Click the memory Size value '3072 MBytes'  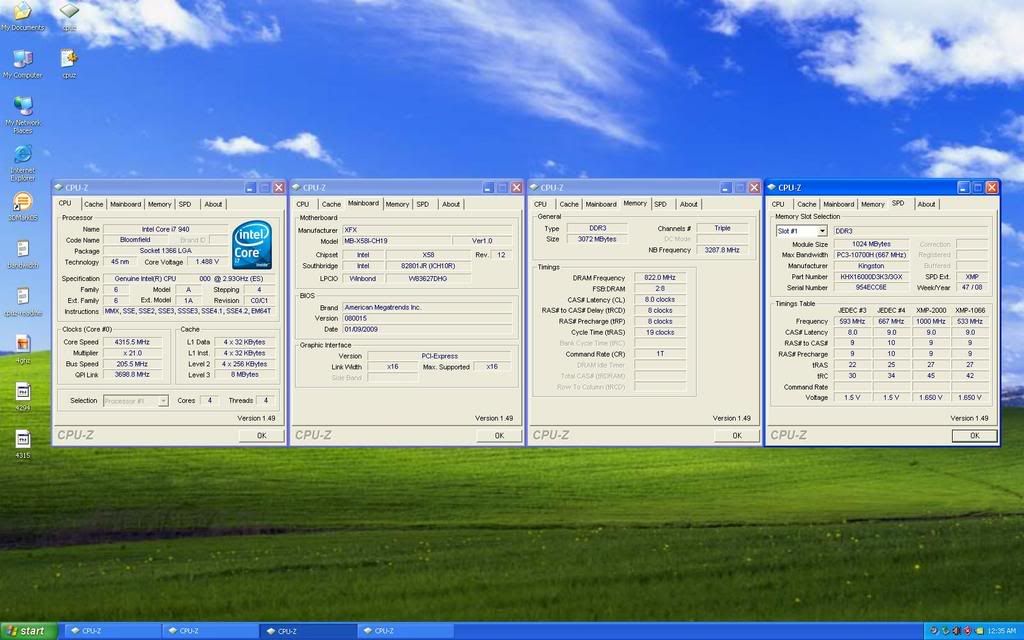(597, 240)
